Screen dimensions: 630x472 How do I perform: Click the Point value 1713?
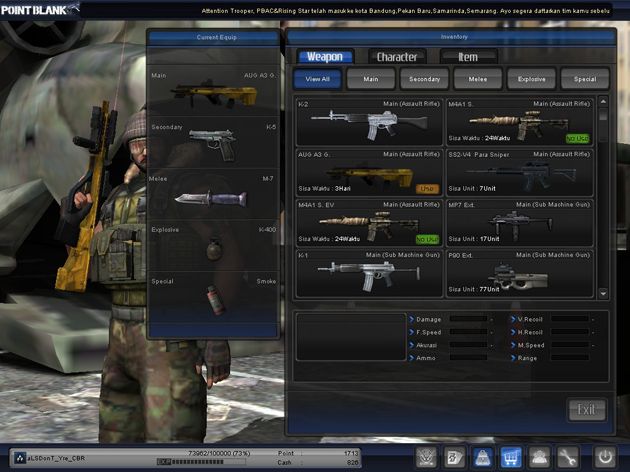click(x=351, y=453)
